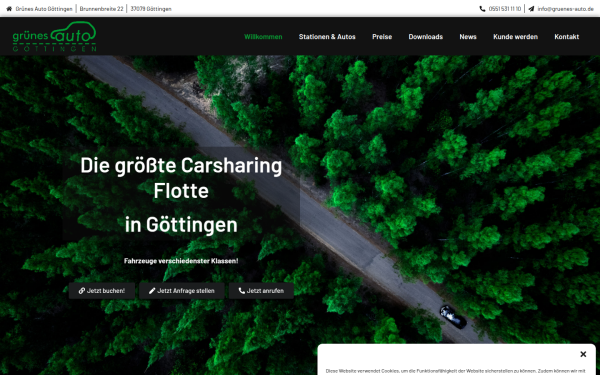This screenshot has height=375, width=600.
Task: Click the cookie notice text in the banner
Action: coord(455,371)
